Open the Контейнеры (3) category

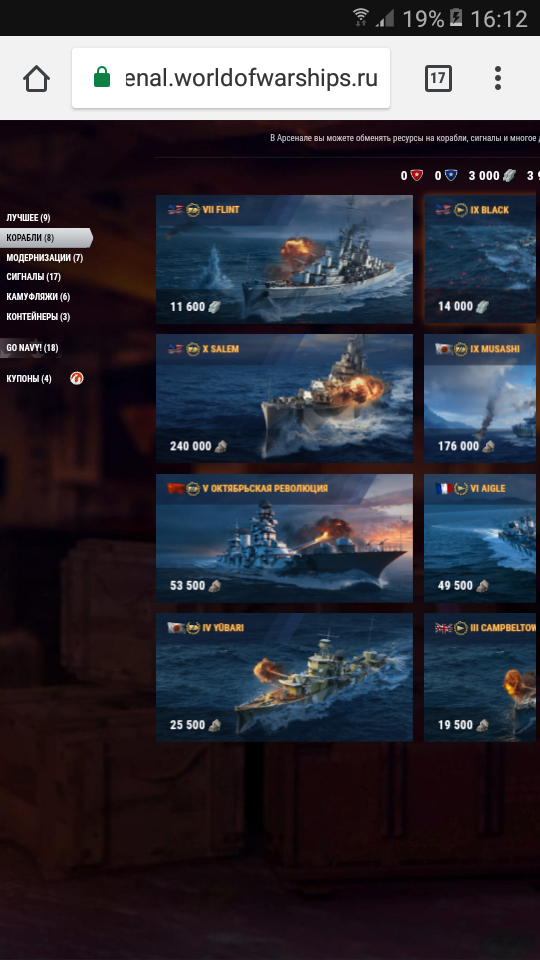(38, 317)
